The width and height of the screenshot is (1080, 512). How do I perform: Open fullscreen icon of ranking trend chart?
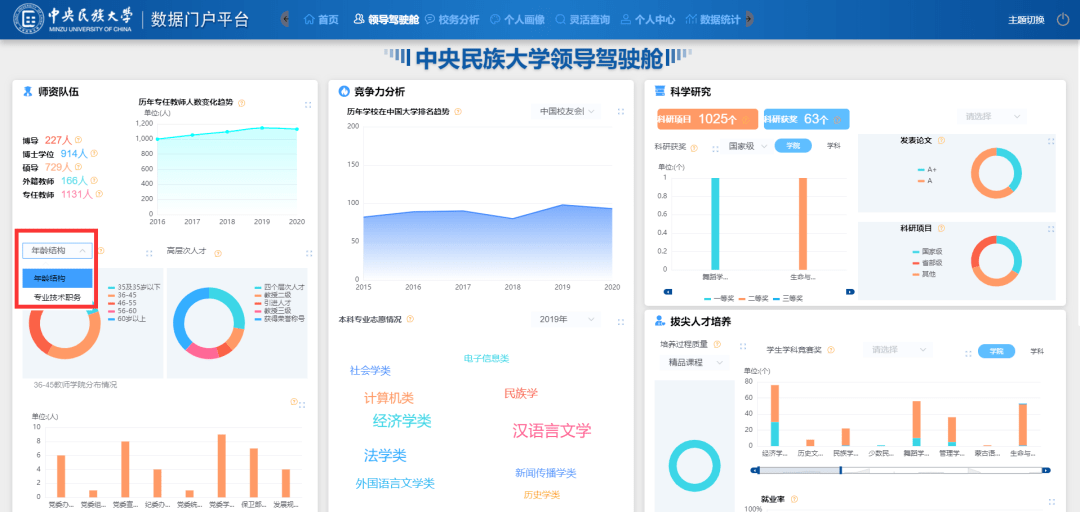tap(621, 112)
